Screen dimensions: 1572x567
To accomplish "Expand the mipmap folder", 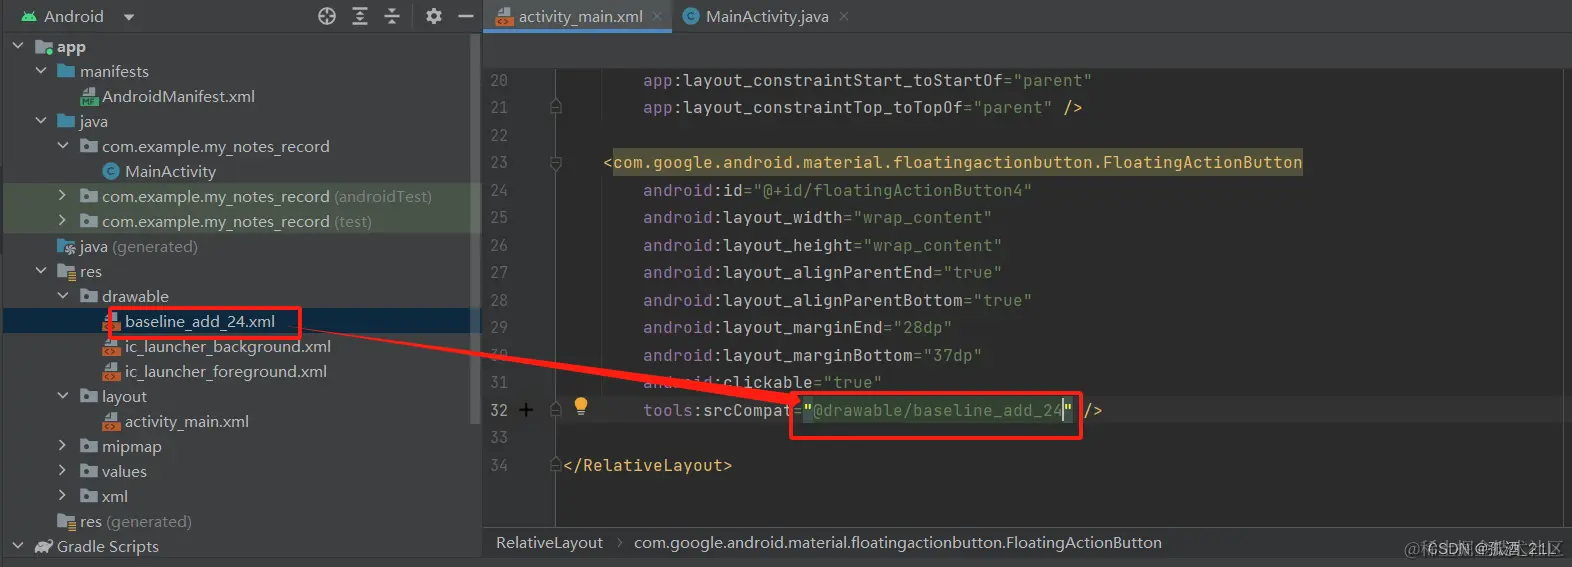I will (x=63, y=446).
